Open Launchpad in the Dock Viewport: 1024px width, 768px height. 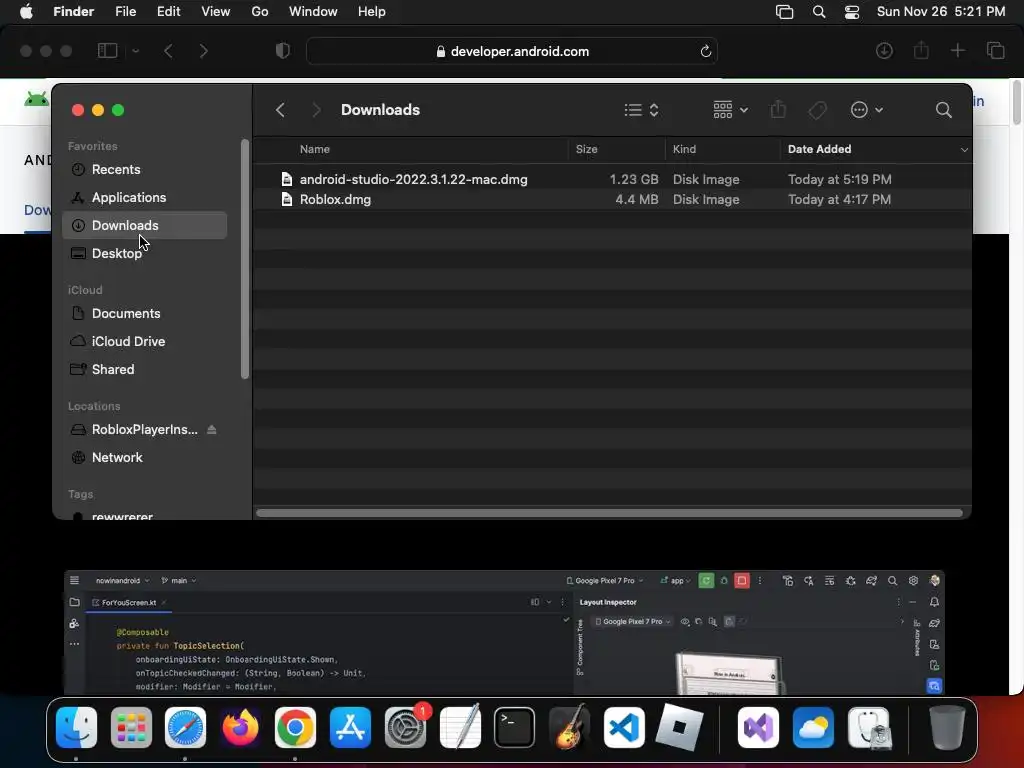tap(131, 727)
